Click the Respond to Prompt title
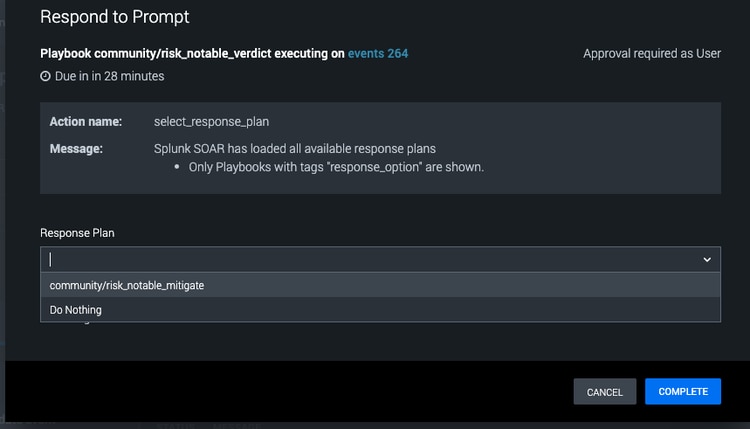The height and width of the screenshot is (429, 750). [x=115, y=17]
